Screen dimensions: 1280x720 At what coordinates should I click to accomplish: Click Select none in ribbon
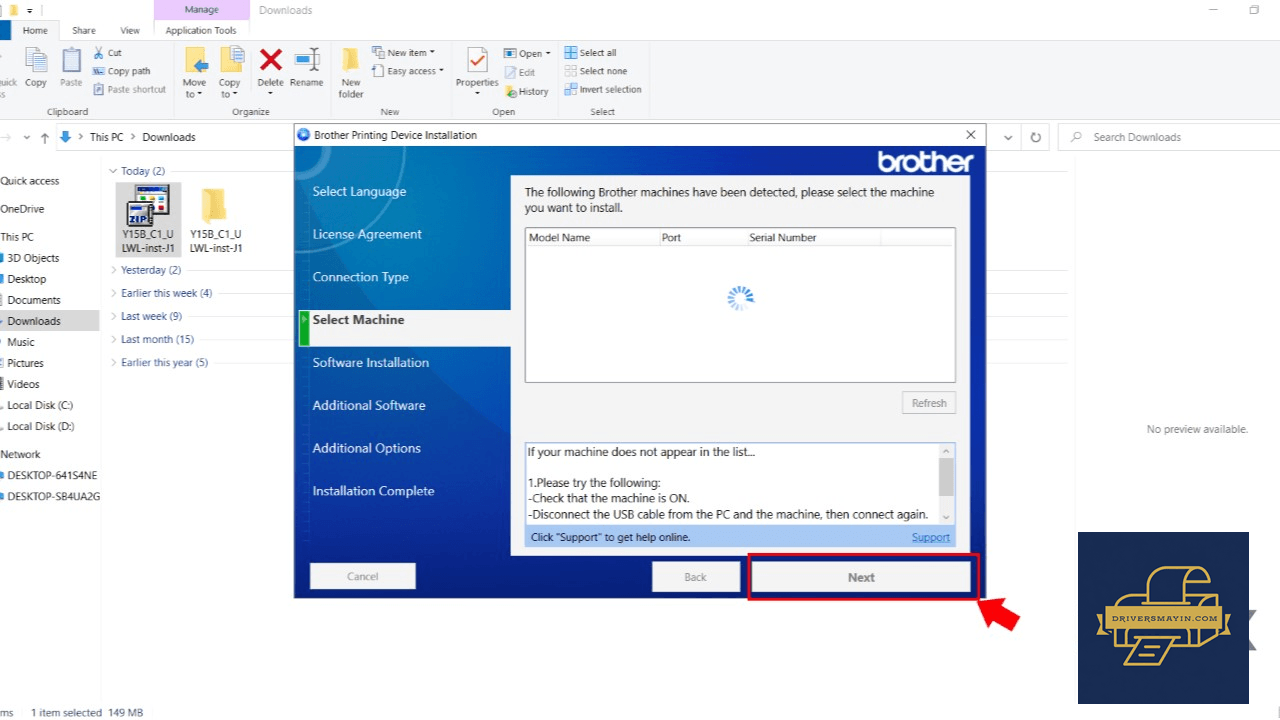click(x=595, y=71)
